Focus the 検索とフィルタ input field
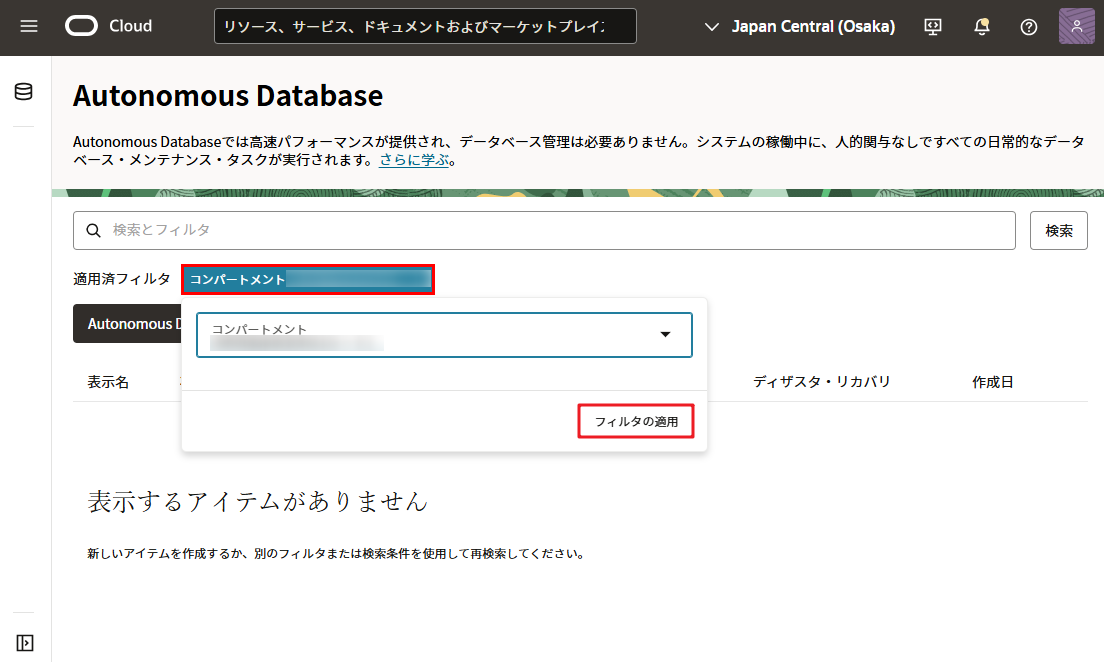 pyautogui.click(x=555, y=230)
